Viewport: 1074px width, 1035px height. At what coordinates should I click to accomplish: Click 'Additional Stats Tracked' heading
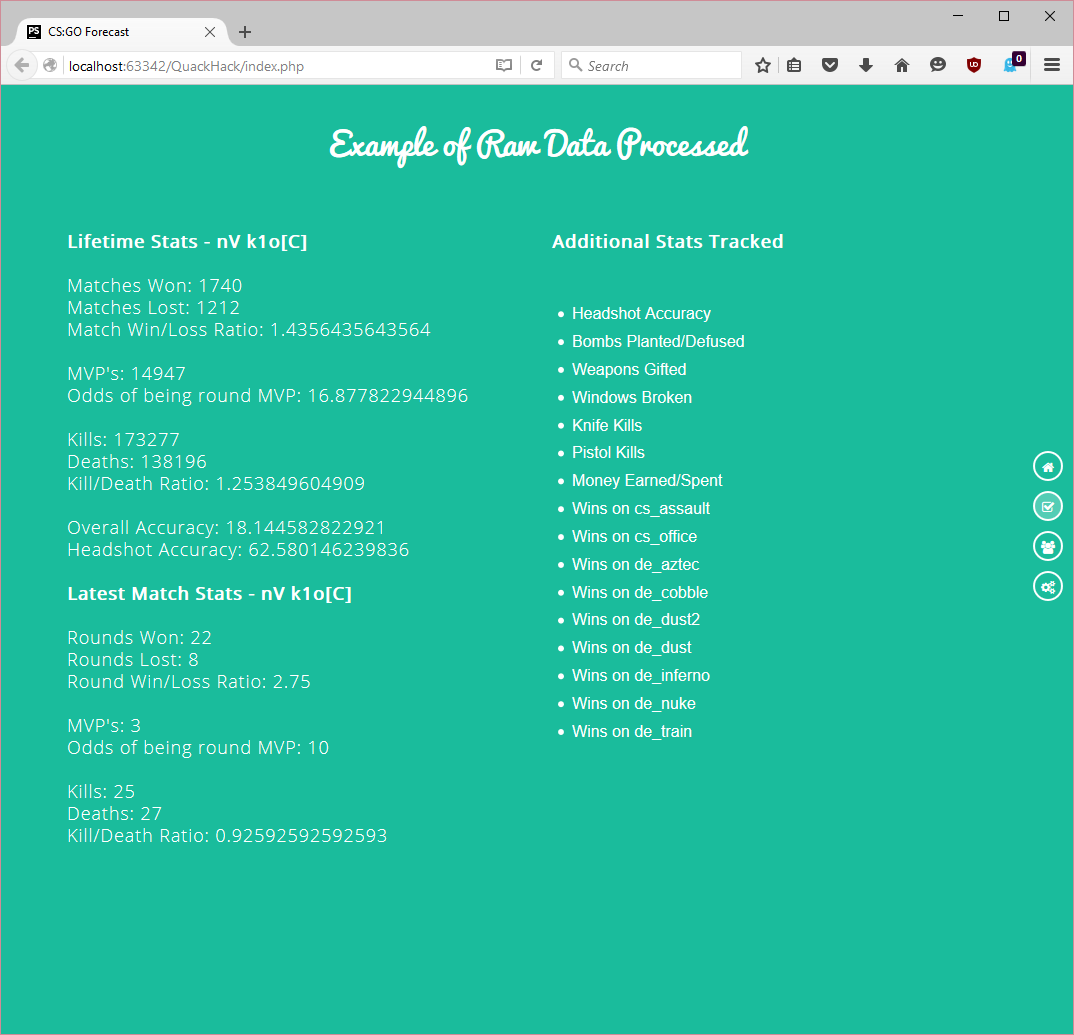[668, 242]
